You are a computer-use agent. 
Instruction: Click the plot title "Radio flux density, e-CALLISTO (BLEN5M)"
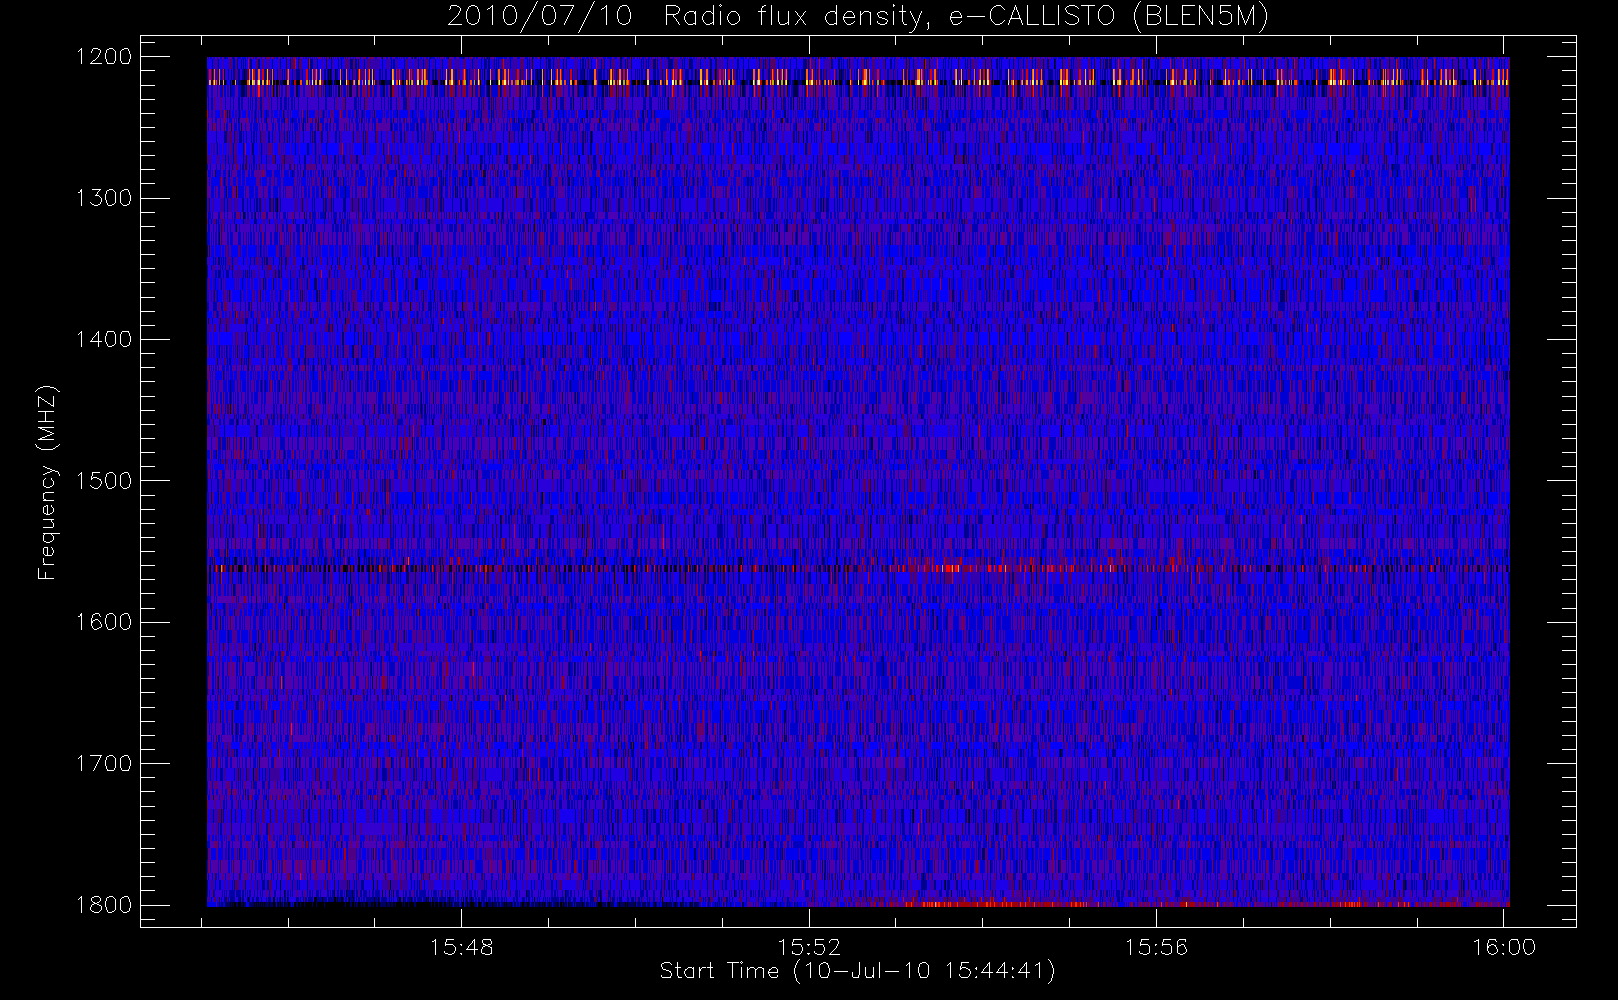[966, 17]
